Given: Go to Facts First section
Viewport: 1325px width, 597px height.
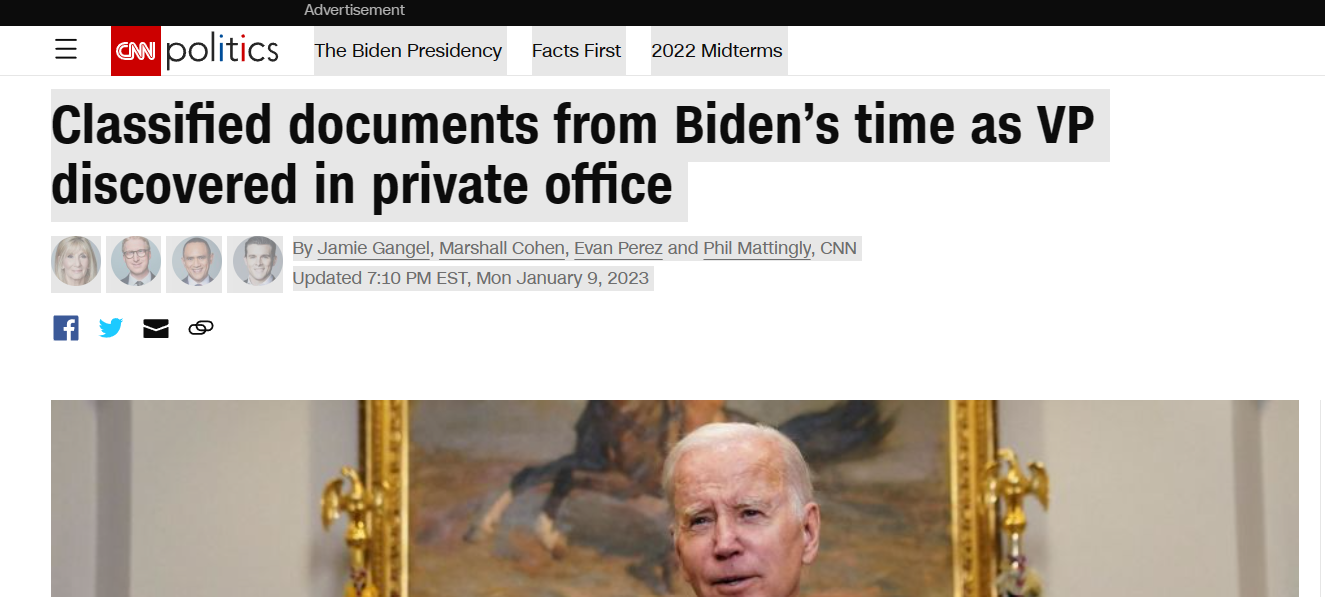Looking at the screenshot, I should click(576, 51).
